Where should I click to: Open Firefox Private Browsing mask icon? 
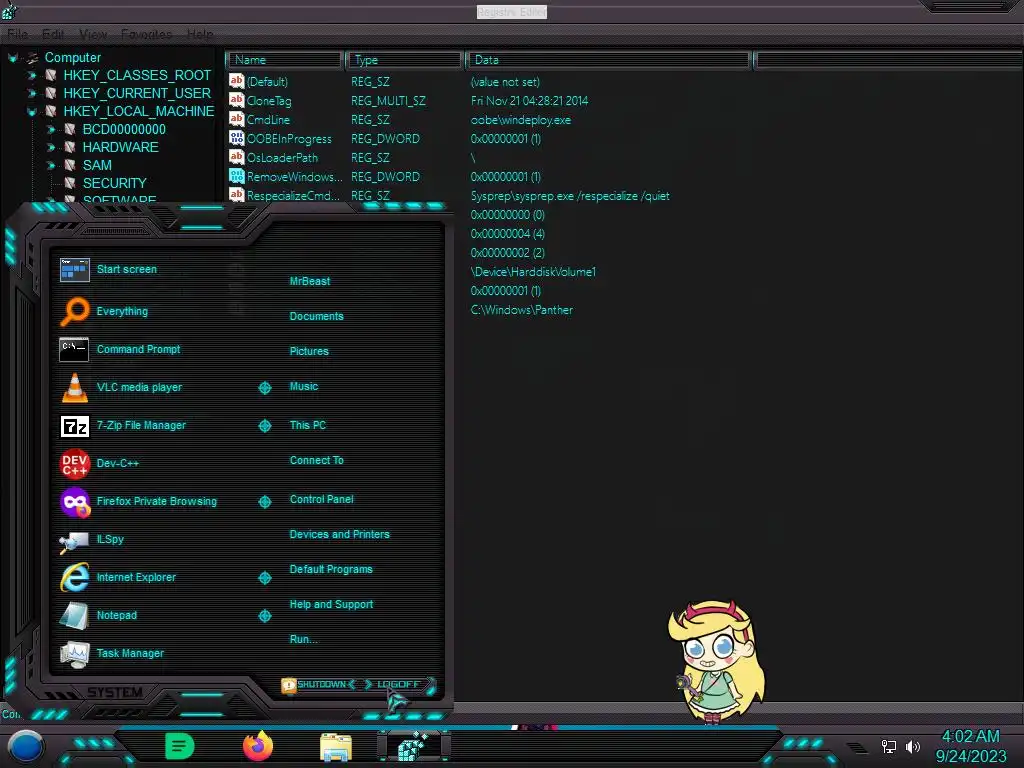pos(74,502)
